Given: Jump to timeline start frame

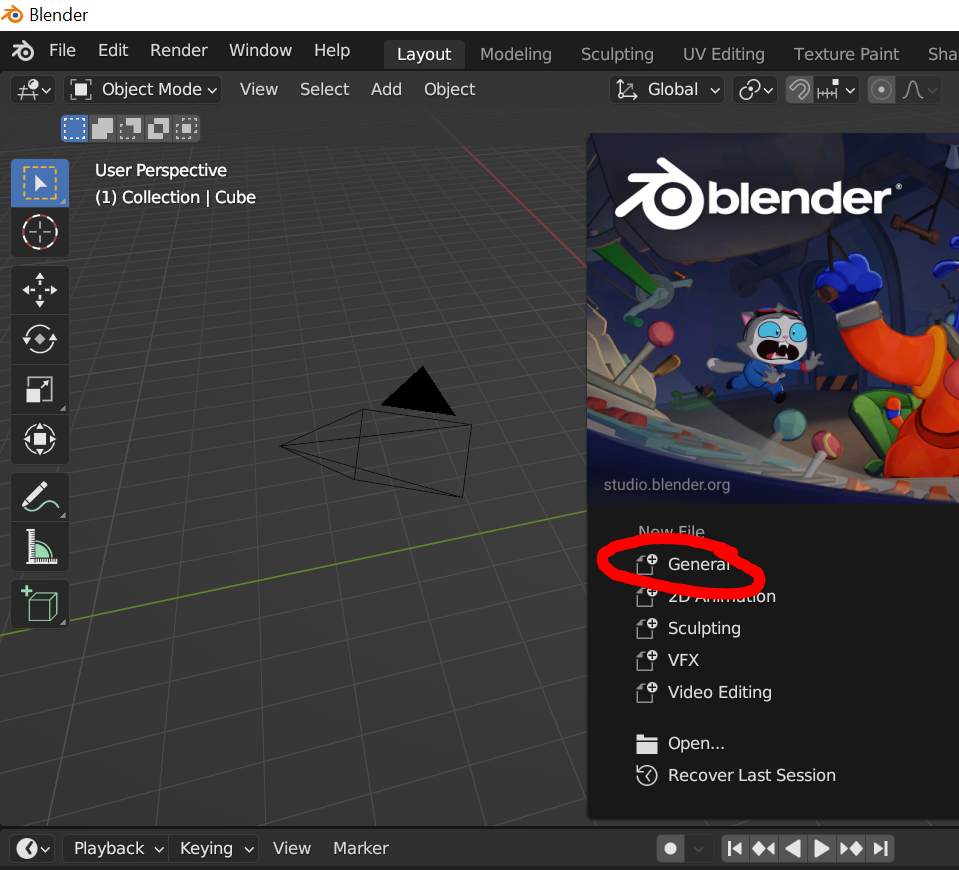Looking at the screenshot, I should 735,849.
